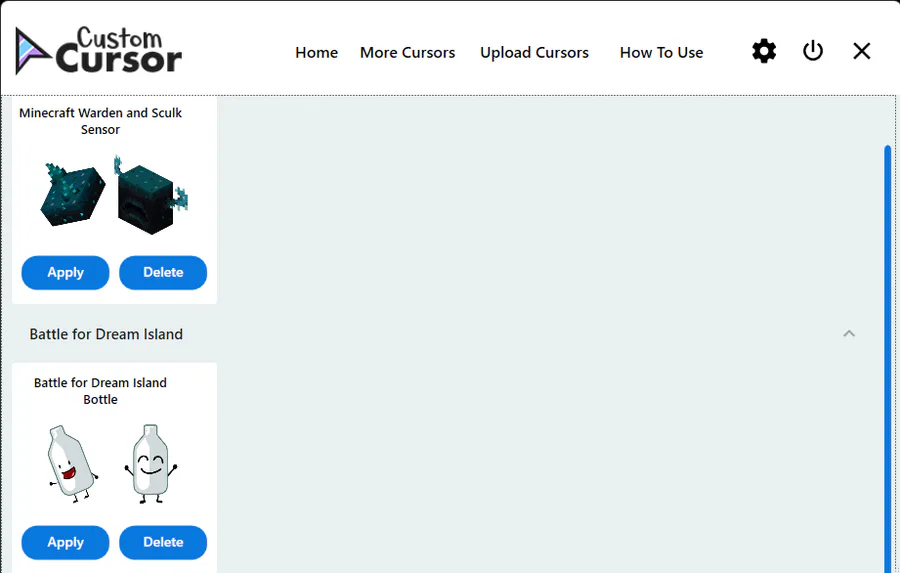Open Upload Cursors page
The image size is (900, 573).
(x=534, y=52)
